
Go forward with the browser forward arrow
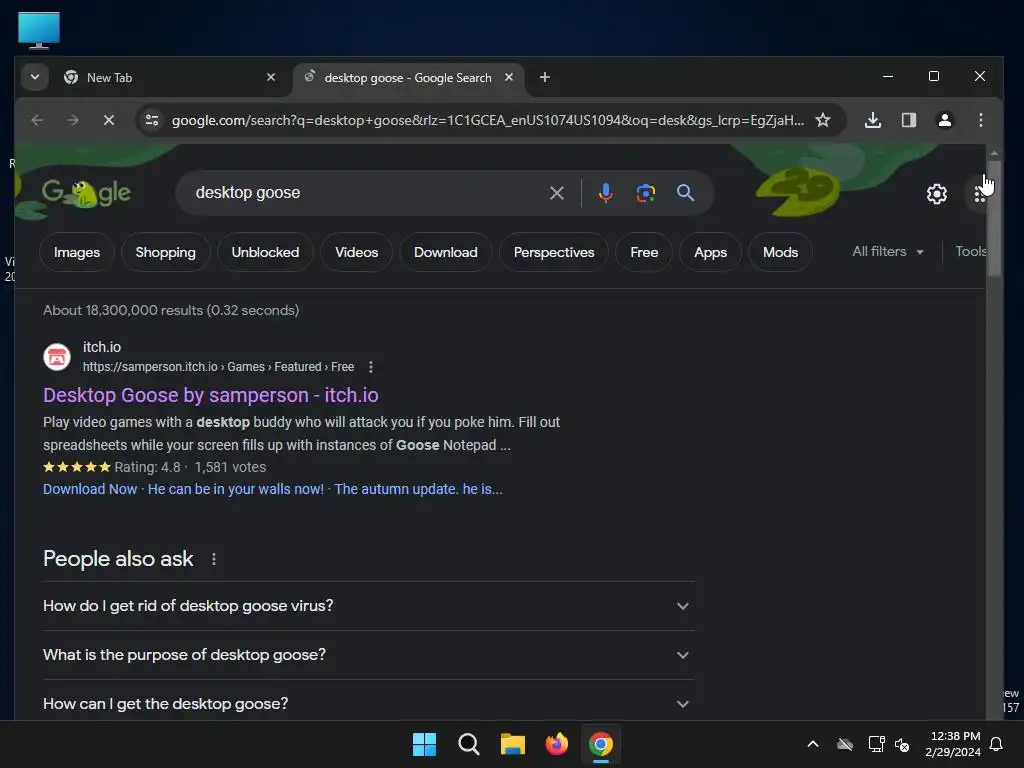(x=73, y=120)
